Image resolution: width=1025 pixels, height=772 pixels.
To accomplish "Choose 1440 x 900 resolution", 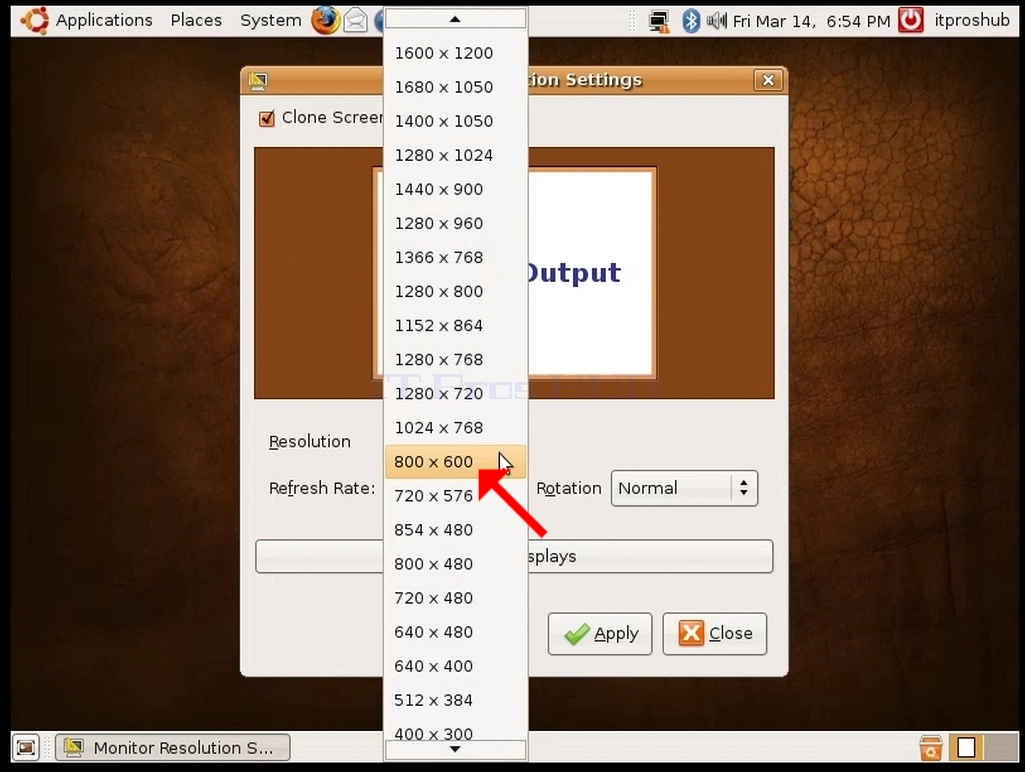I will 455,189.
